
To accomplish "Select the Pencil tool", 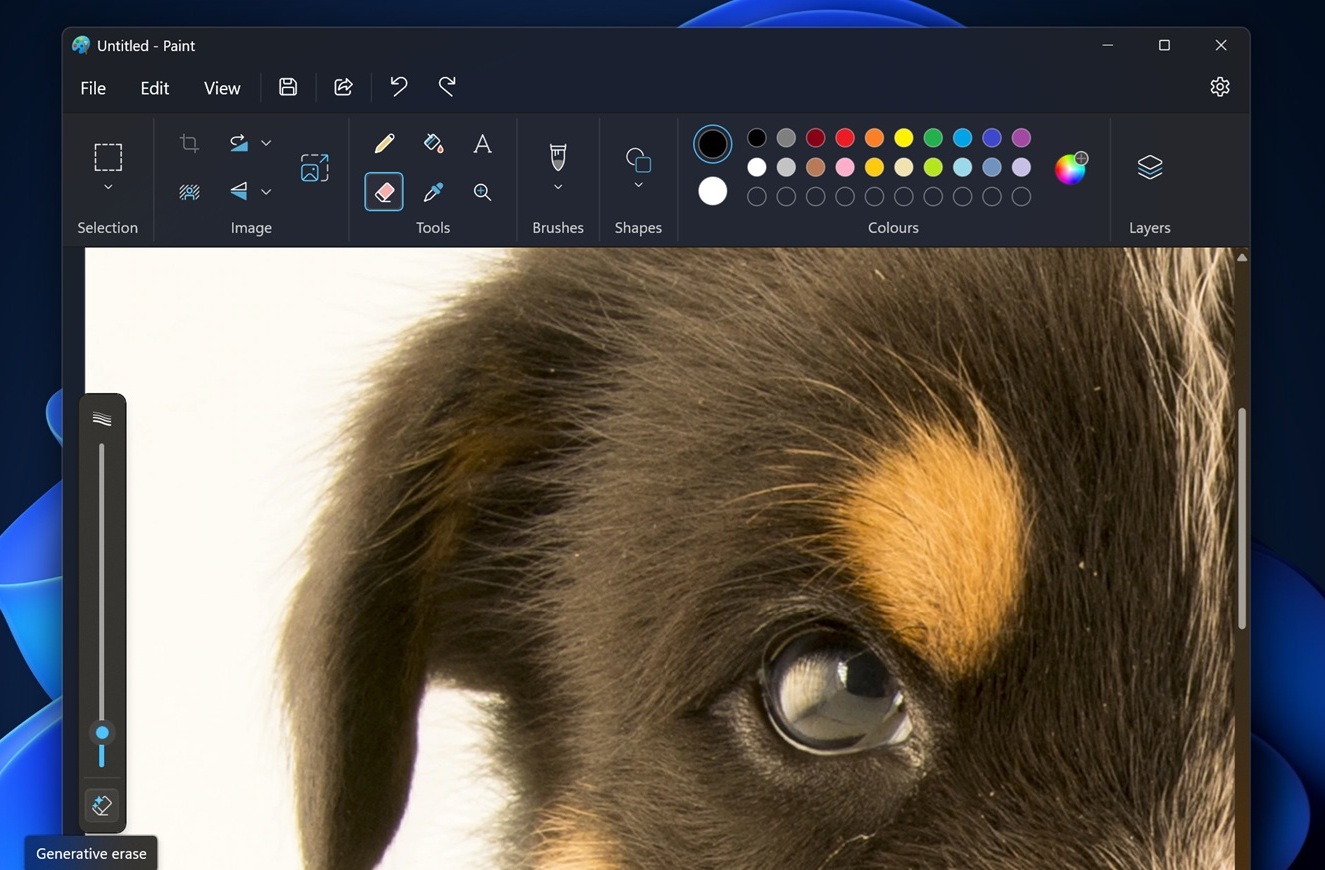I will point(384,143).
